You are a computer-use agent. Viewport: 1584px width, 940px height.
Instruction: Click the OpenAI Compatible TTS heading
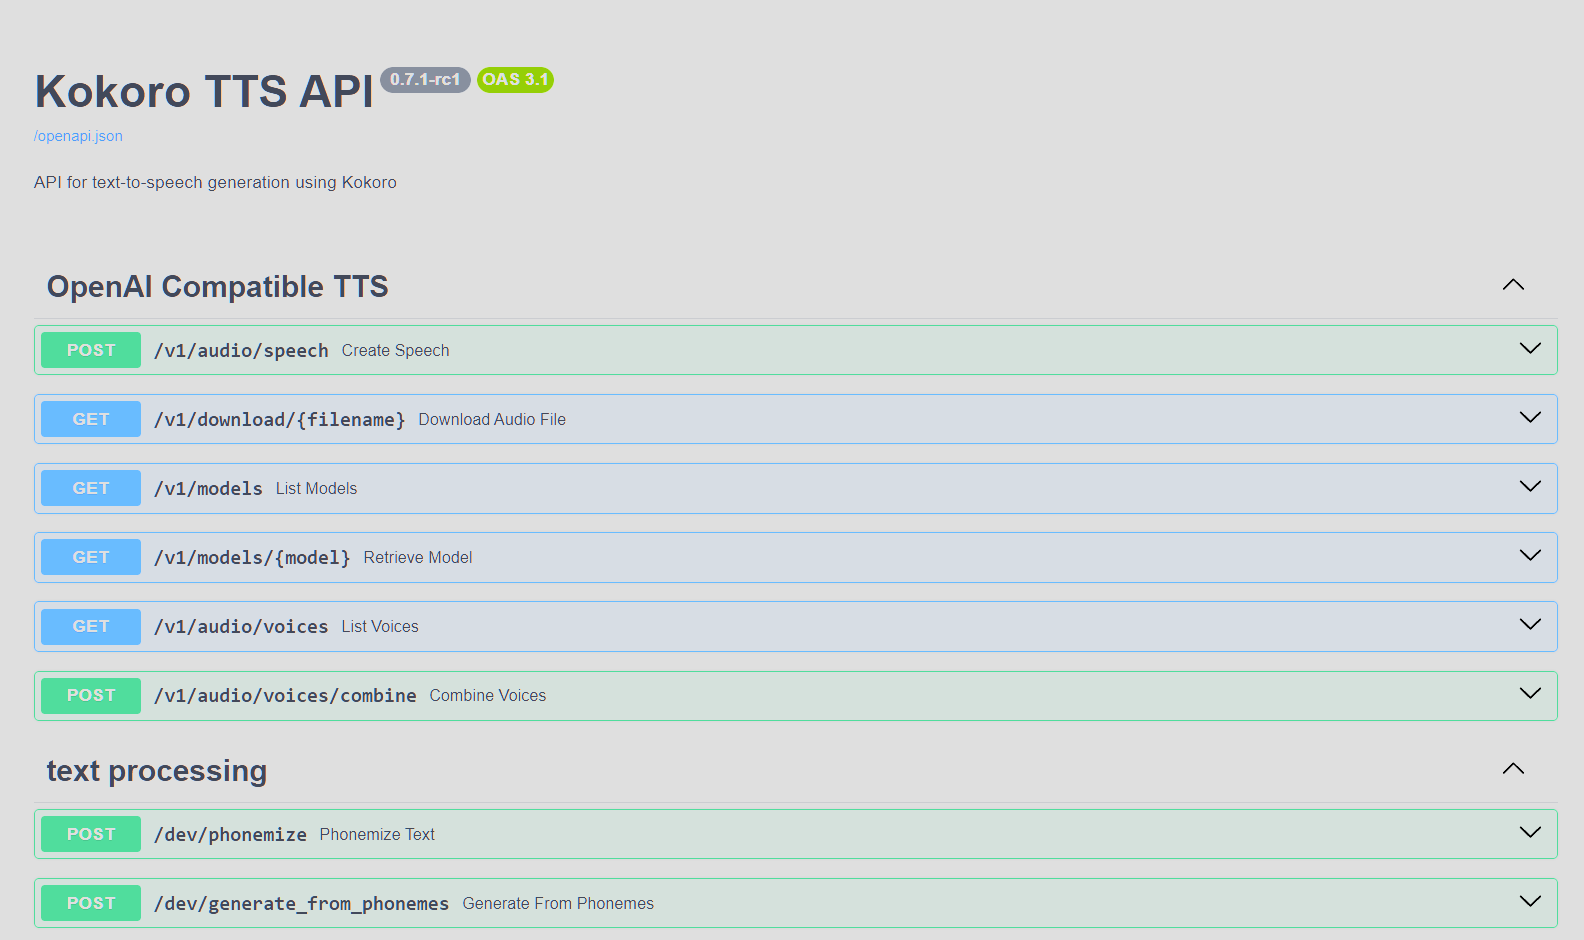point(217,287)
